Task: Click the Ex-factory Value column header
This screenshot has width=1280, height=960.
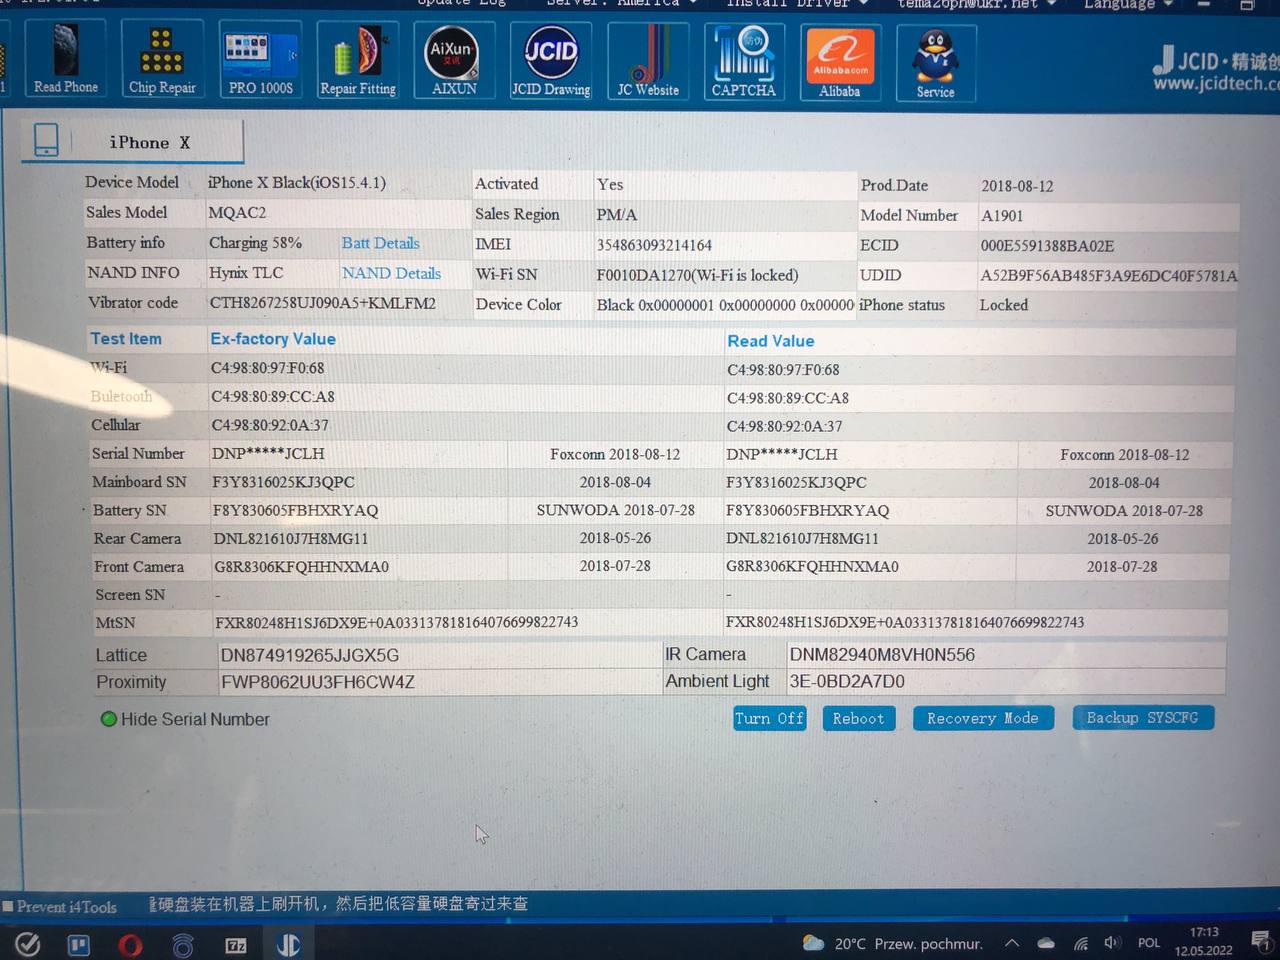Action: (x=273, y=339)
